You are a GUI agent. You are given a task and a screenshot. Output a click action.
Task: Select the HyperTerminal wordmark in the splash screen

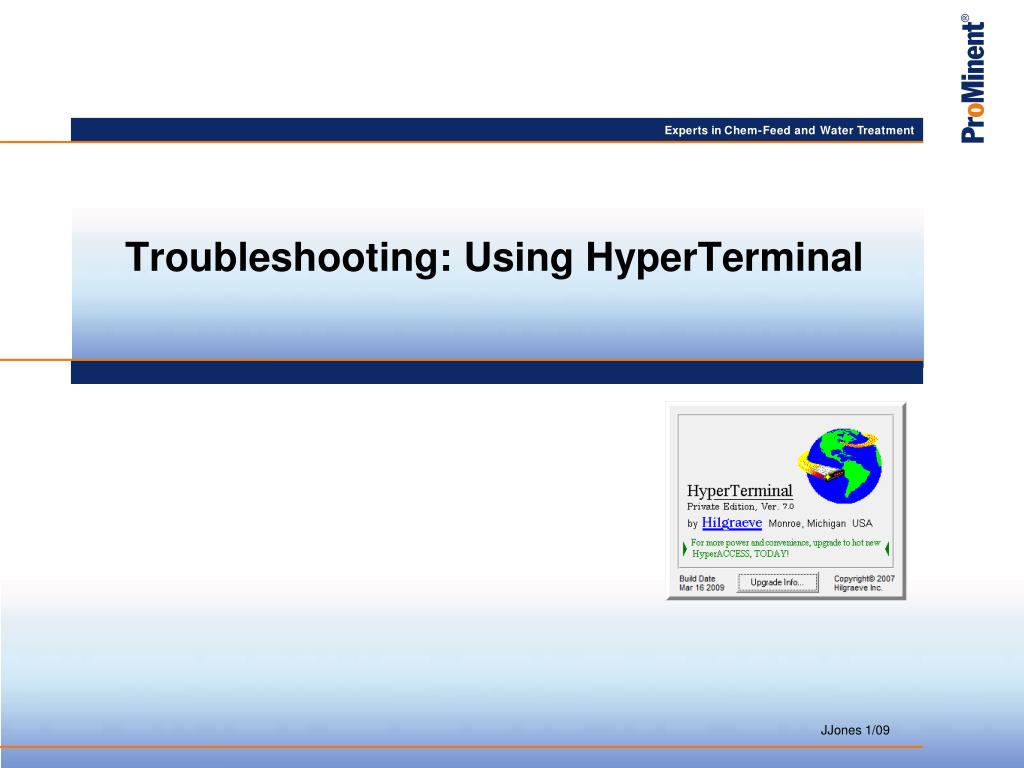pyautogui.click(x=740, y=491)
